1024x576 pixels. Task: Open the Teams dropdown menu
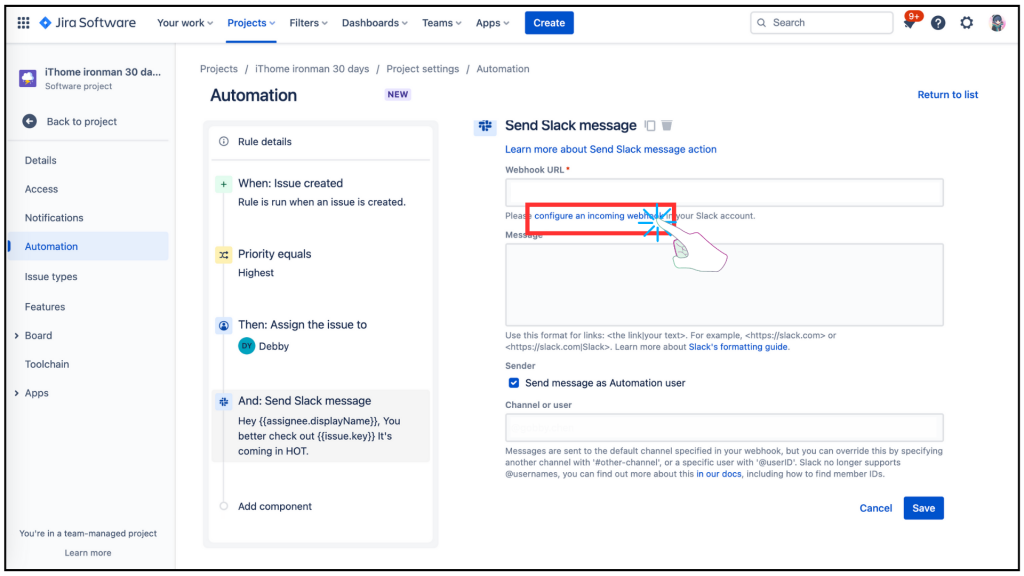[x=441, y=23]
